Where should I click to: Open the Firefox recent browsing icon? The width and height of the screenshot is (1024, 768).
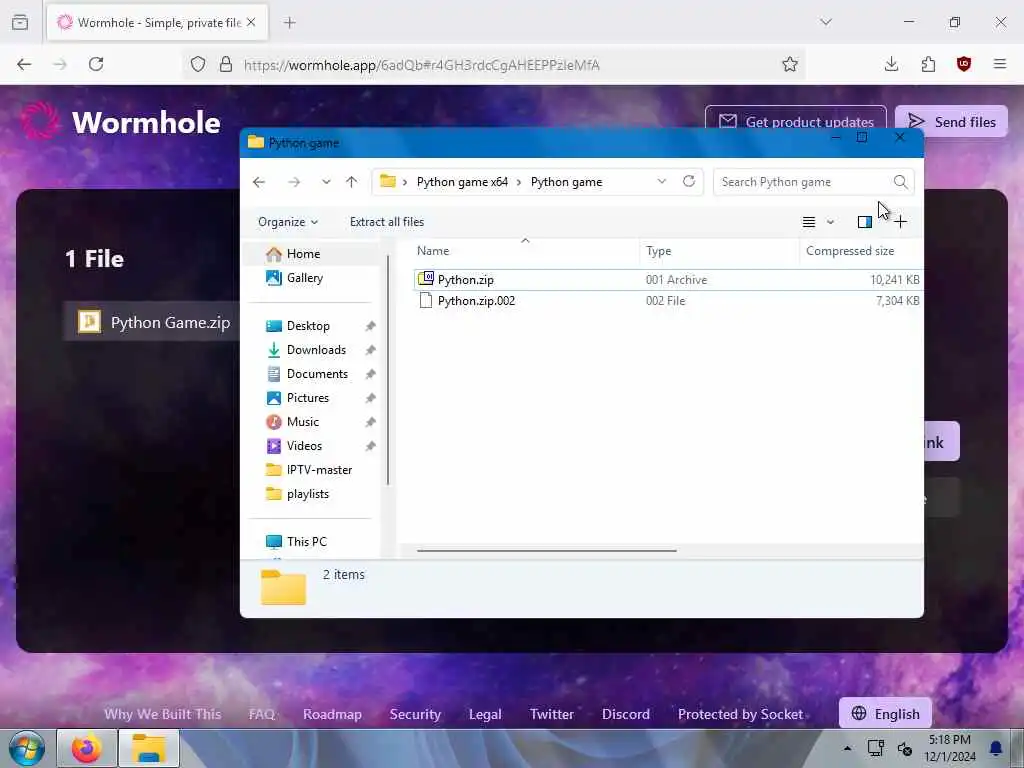20,22
